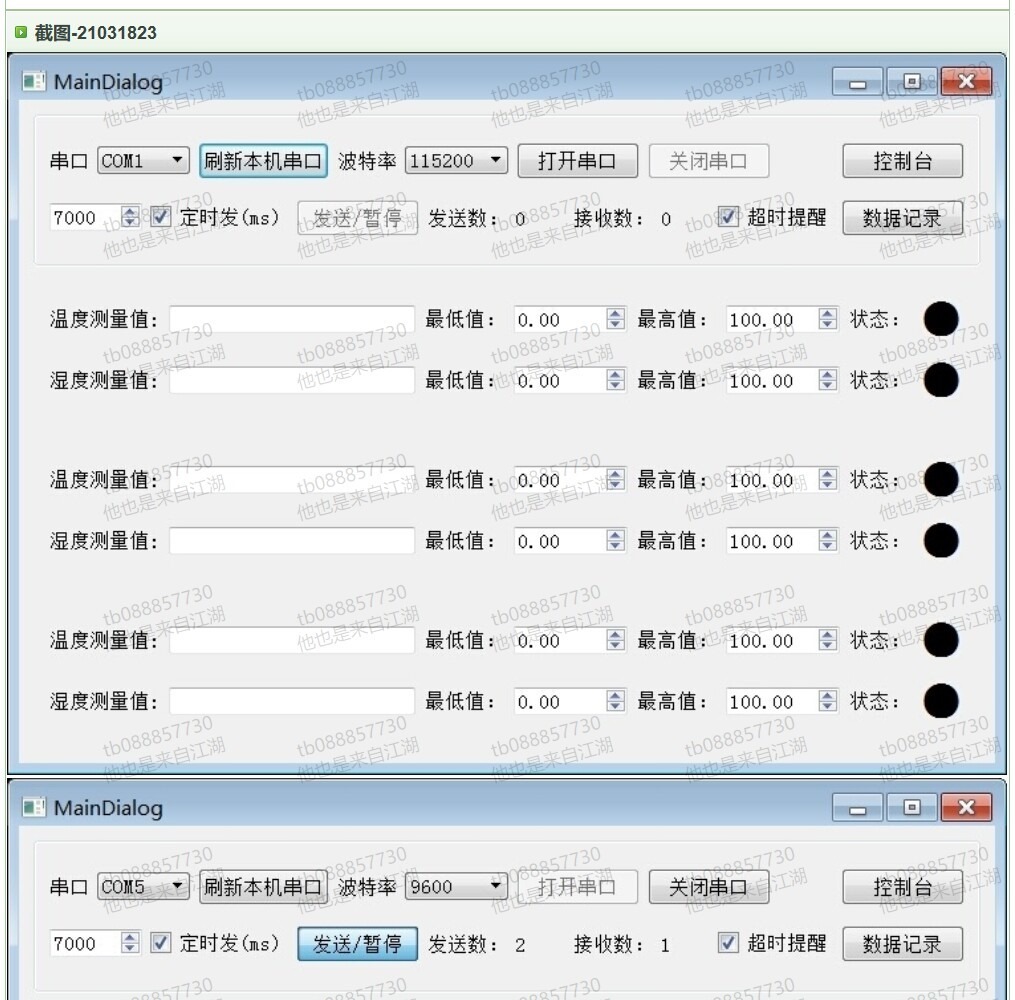The image size is (1015, 1000).
Task: Click 刷新本机串口 in upper window
Action: click(x=263, y=160)
